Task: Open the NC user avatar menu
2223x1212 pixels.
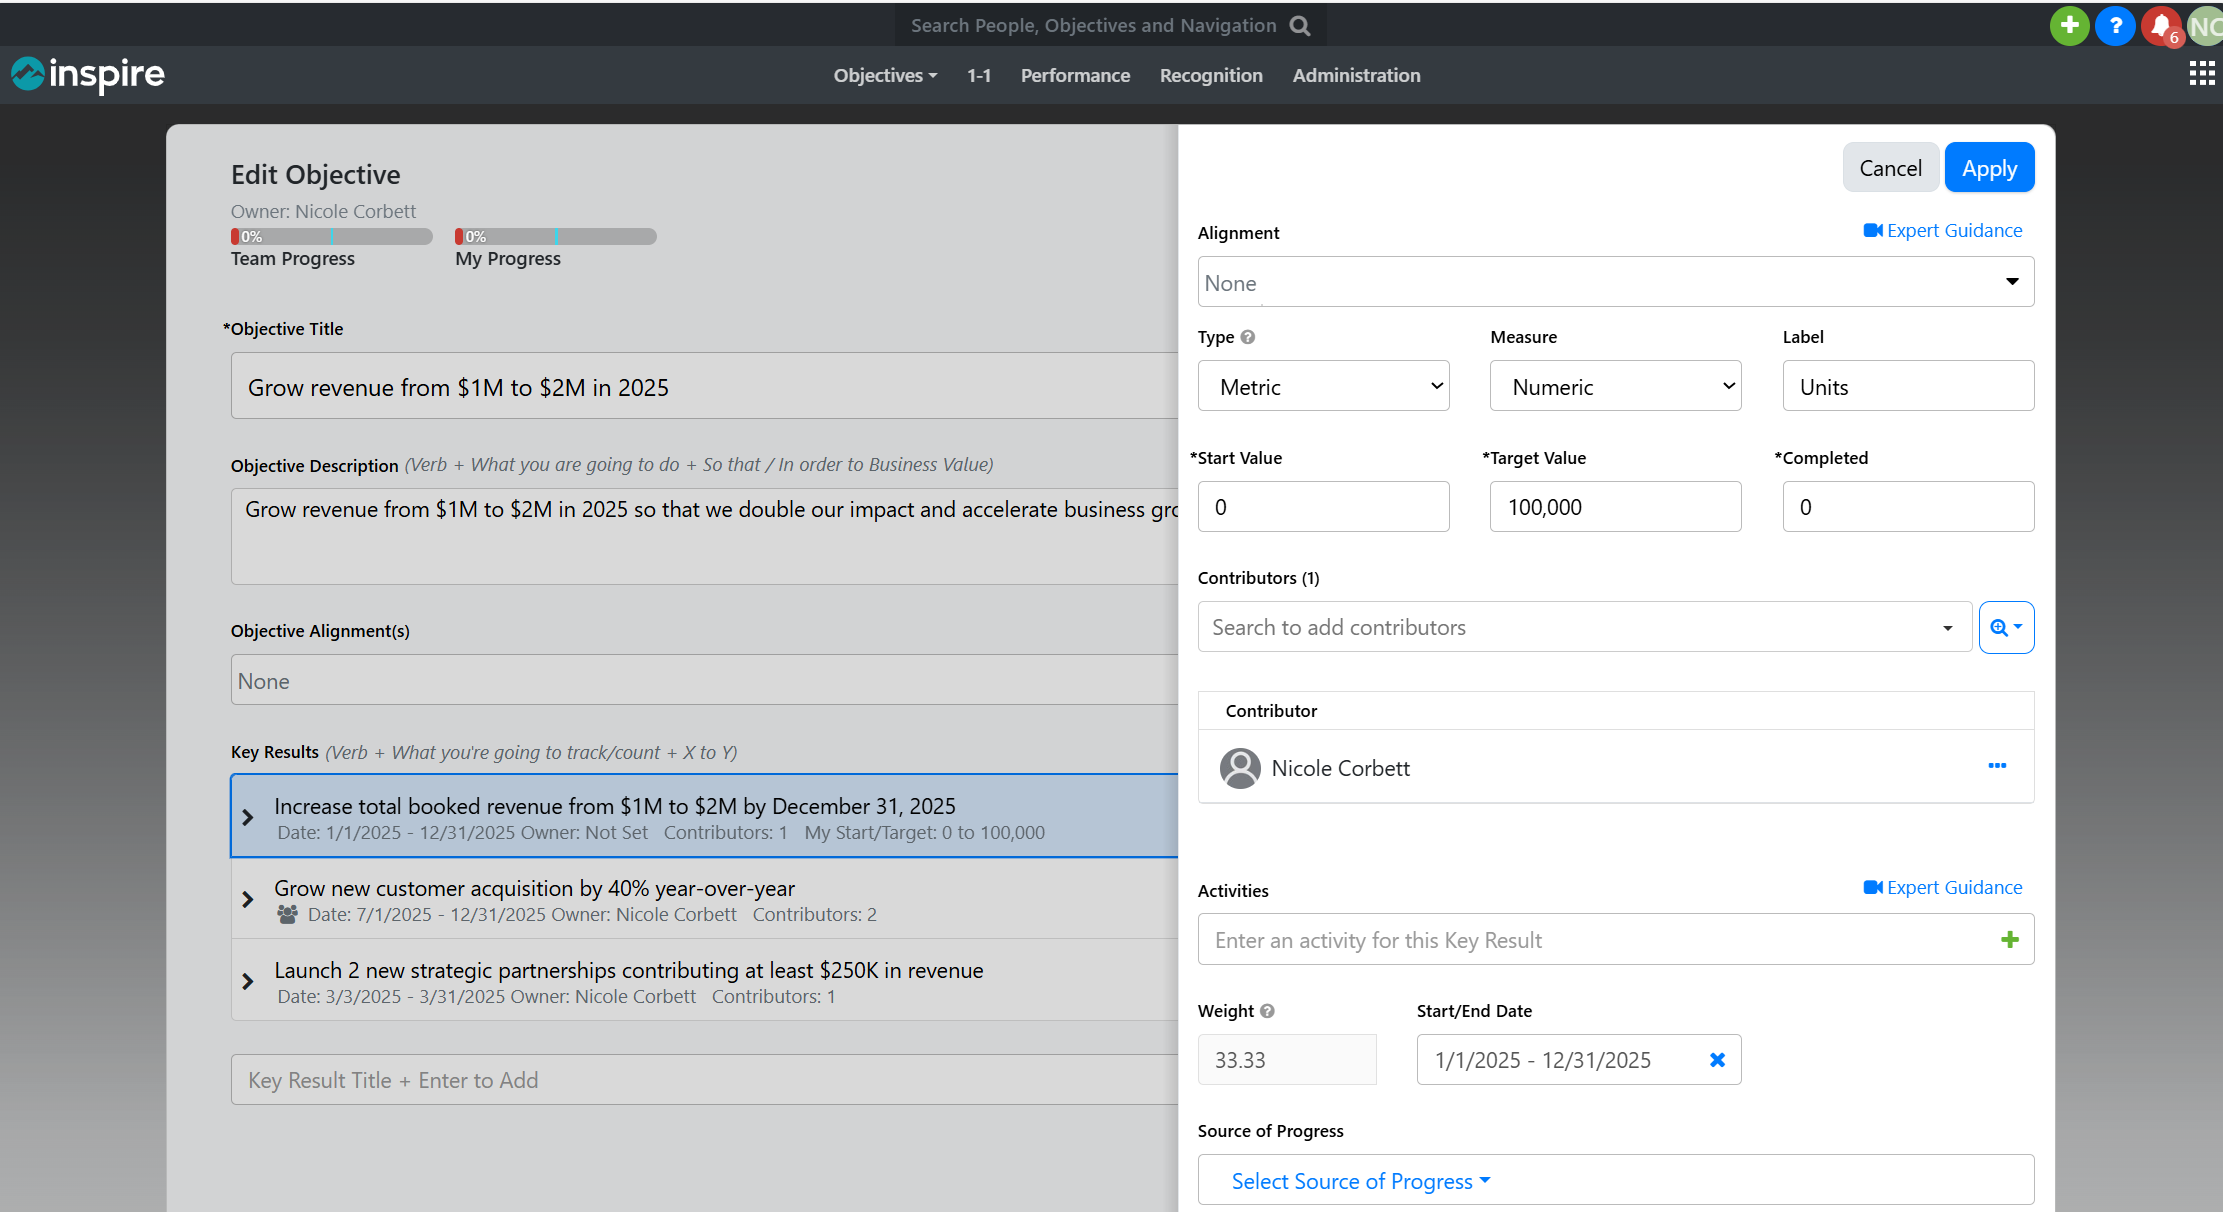Action: tap(2205, 26)
